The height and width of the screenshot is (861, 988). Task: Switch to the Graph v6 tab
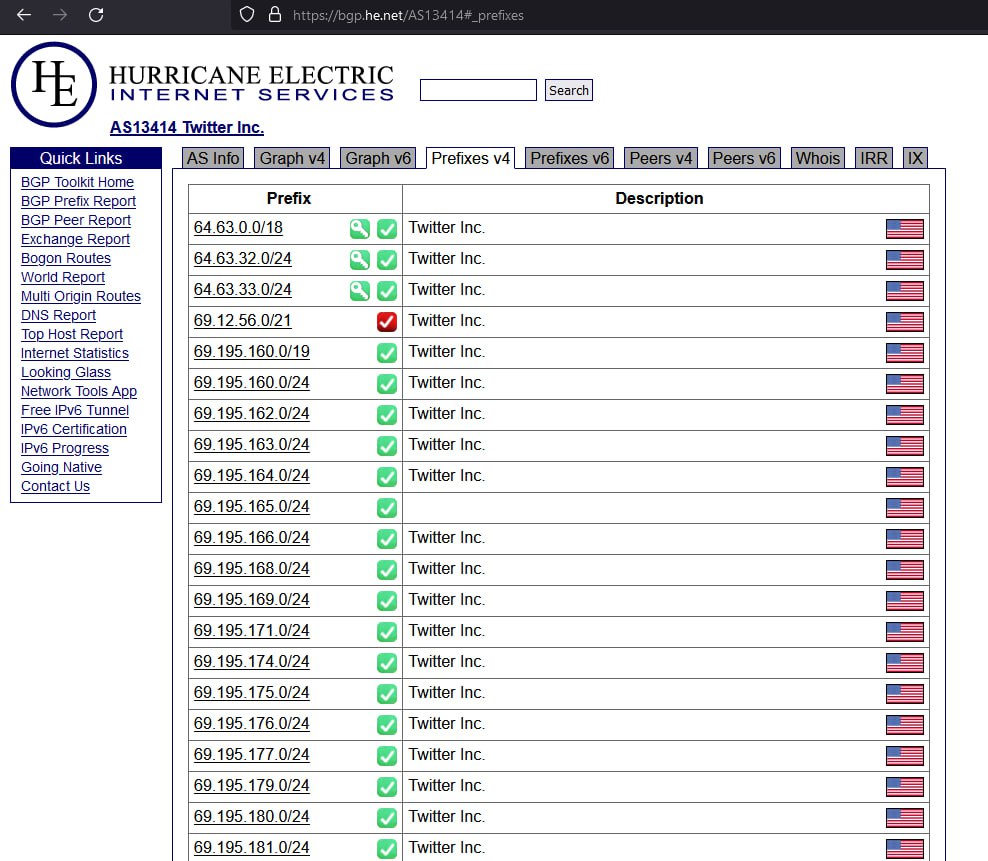pyautogui.click(x=378, y=158)
